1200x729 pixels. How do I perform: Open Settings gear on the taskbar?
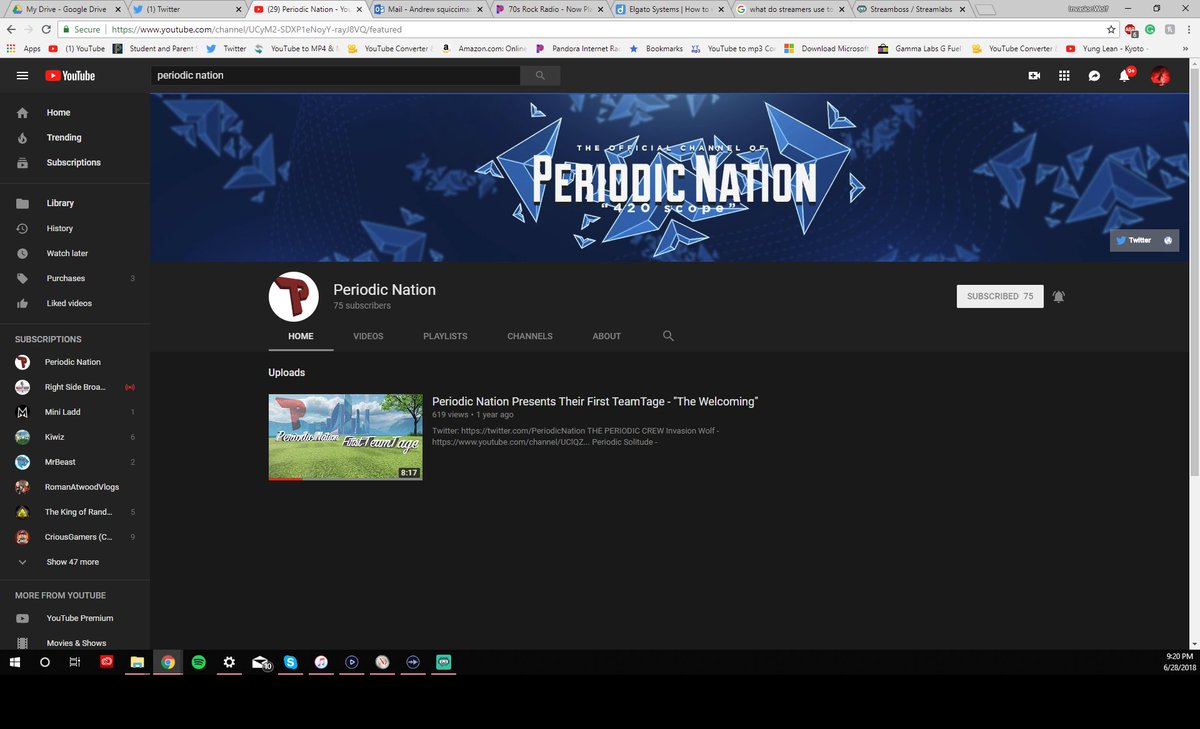(x=229, y=662)
